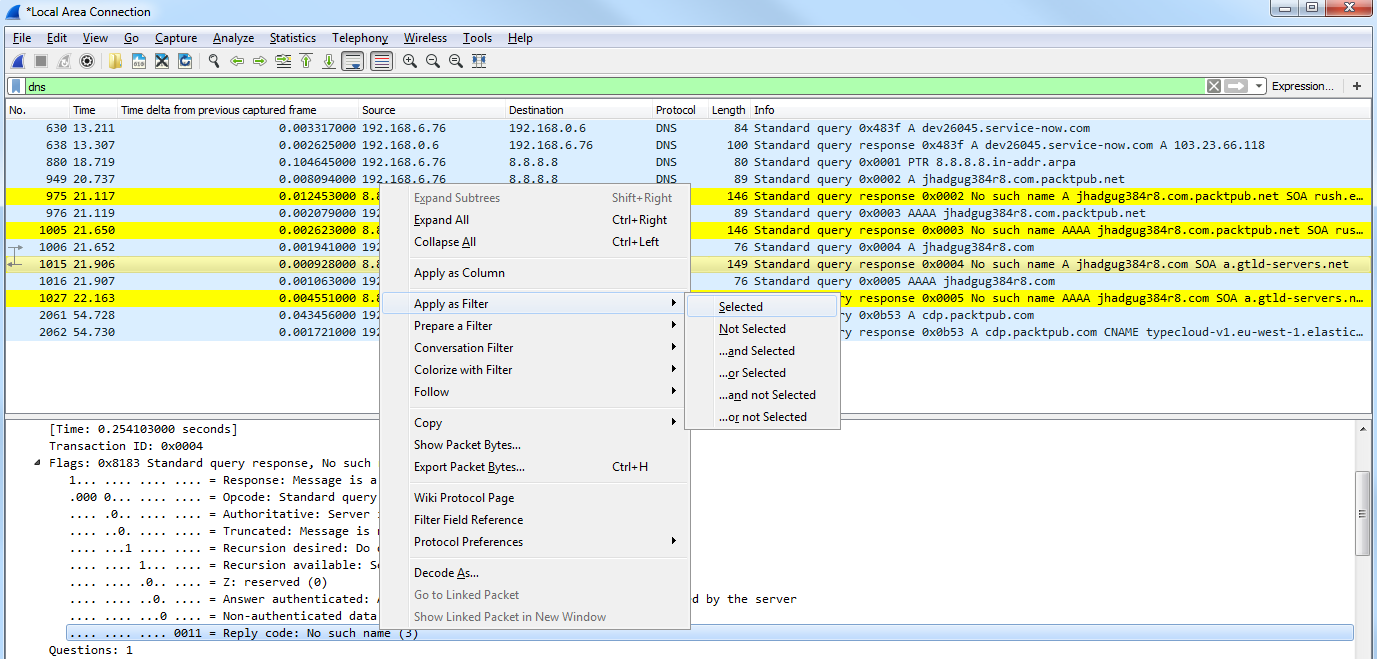The image size is (1377, 659).
Task: Toggle auto-scroll during live capture
Action: [352, 61]
